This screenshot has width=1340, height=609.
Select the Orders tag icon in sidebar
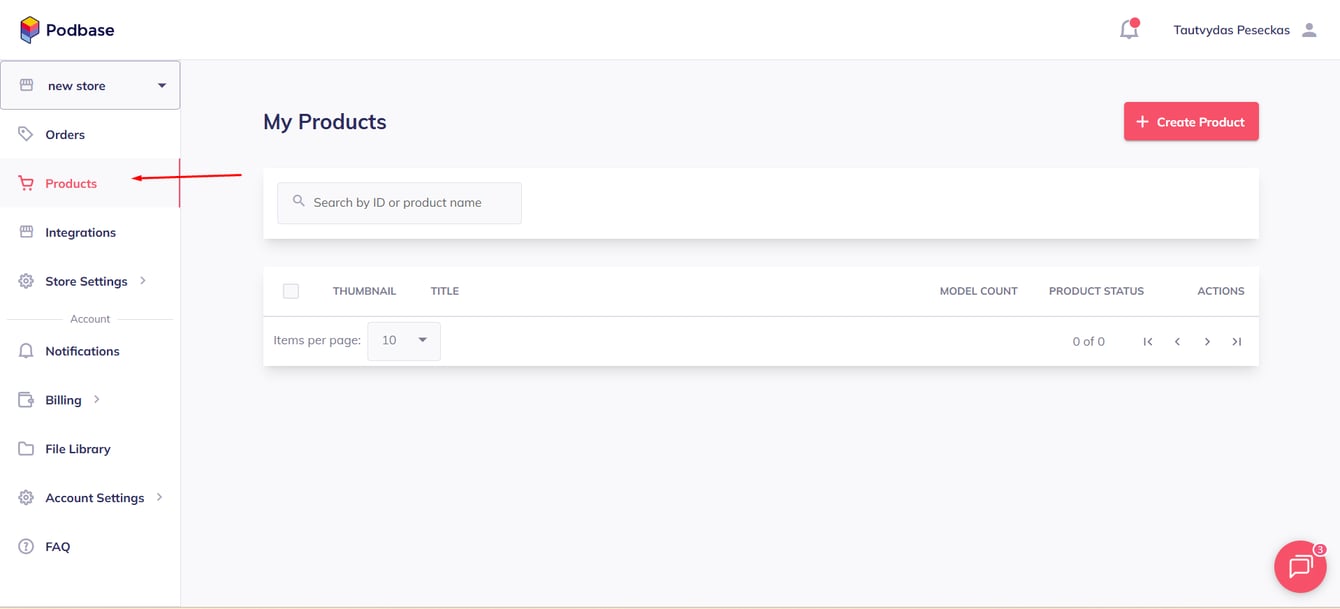tap(24, 134)
